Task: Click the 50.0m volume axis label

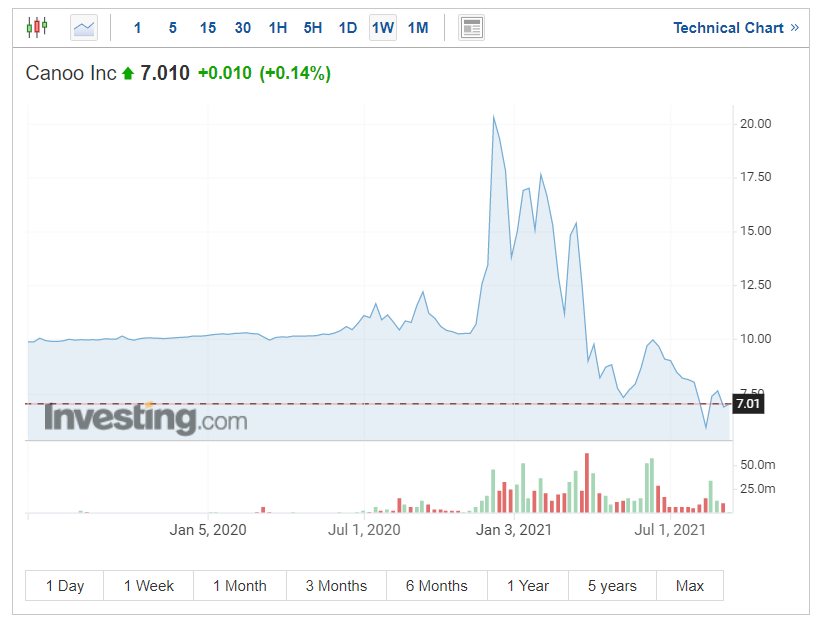Action: pos(757,464)
